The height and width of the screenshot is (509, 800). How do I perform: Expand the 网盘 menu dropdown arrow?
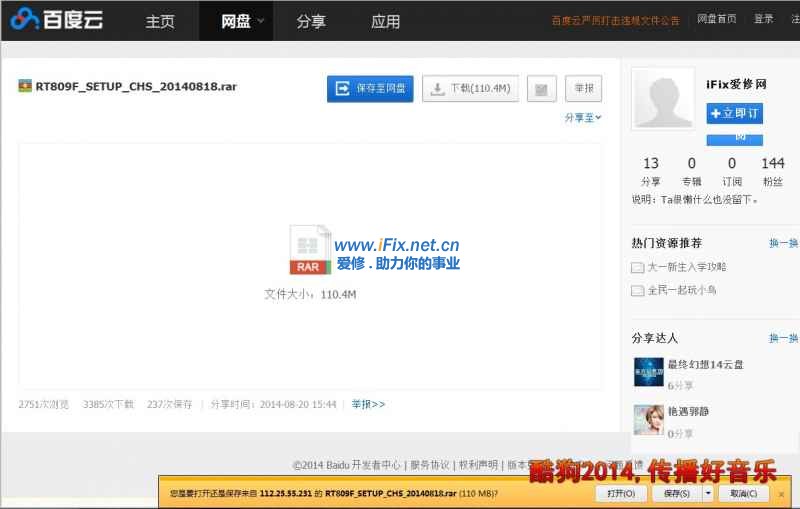coord(261,21)
